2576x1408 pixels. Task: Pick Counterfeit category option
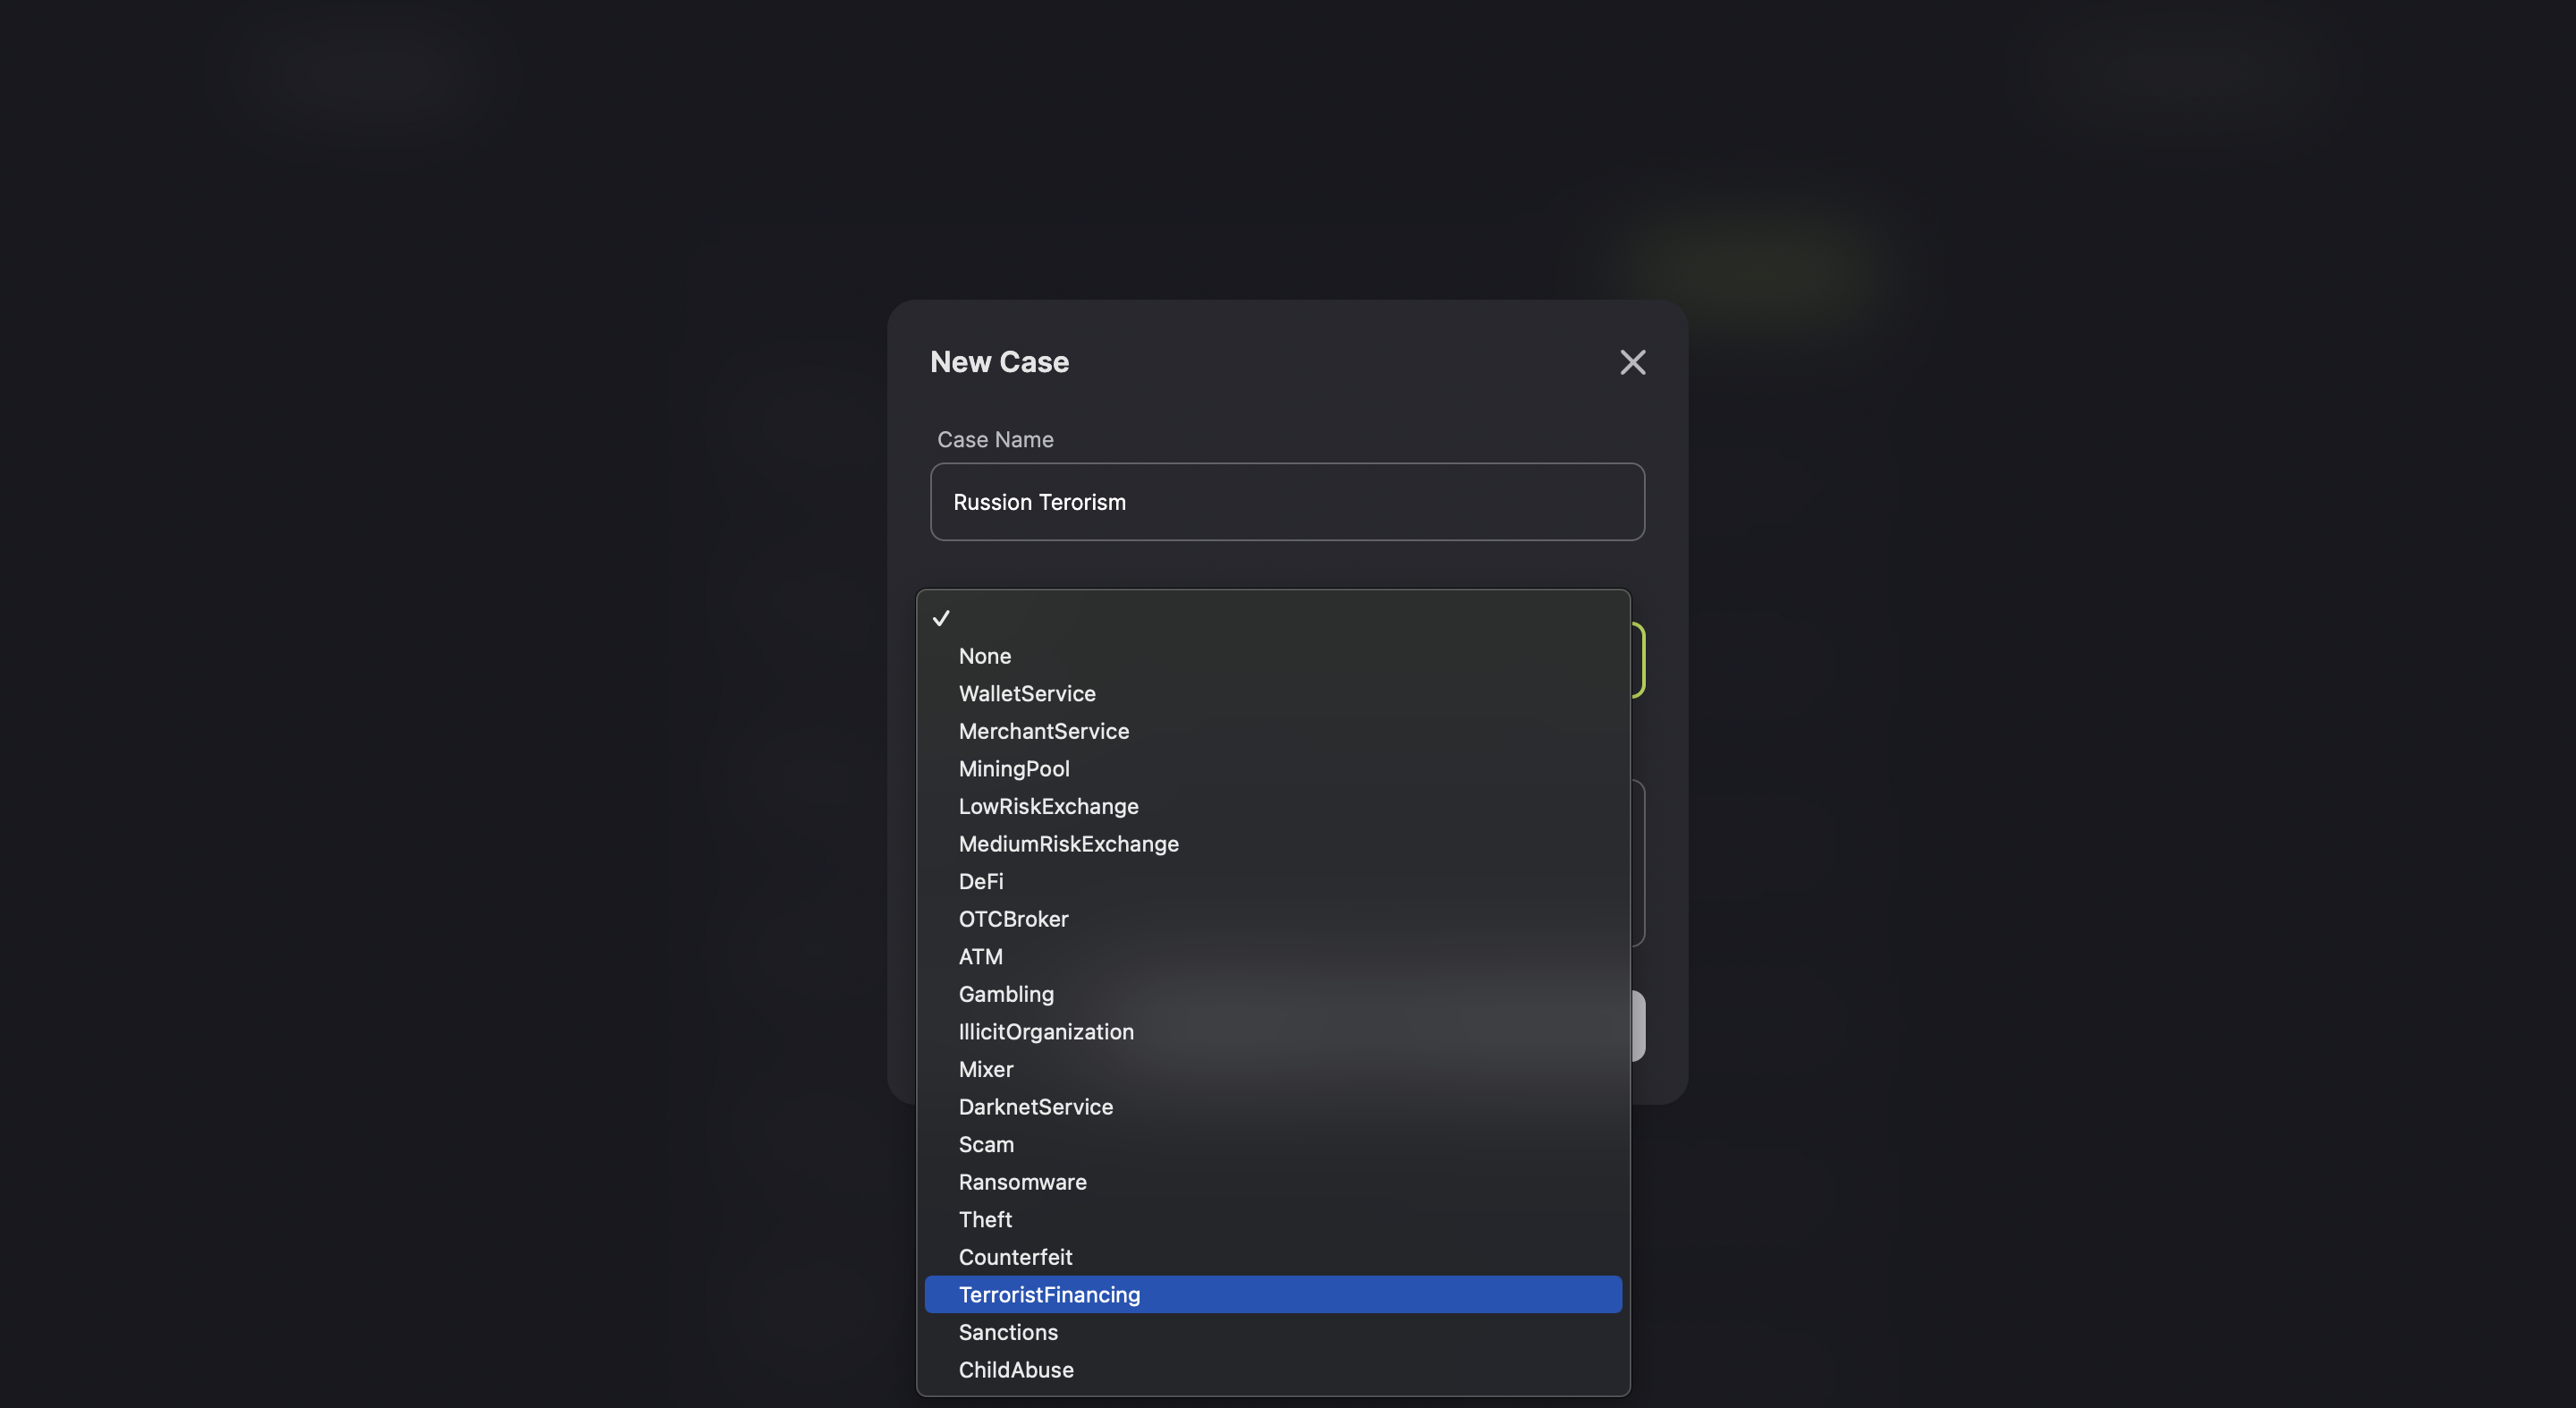click(1015, 1256)
